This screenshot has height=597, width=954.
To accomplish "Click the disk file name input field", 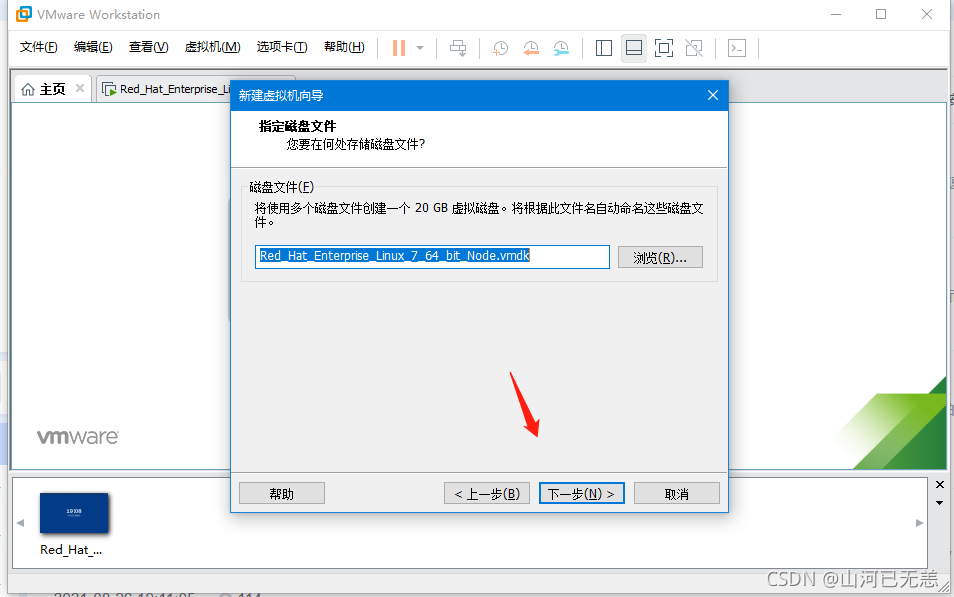I will [432, 256].
